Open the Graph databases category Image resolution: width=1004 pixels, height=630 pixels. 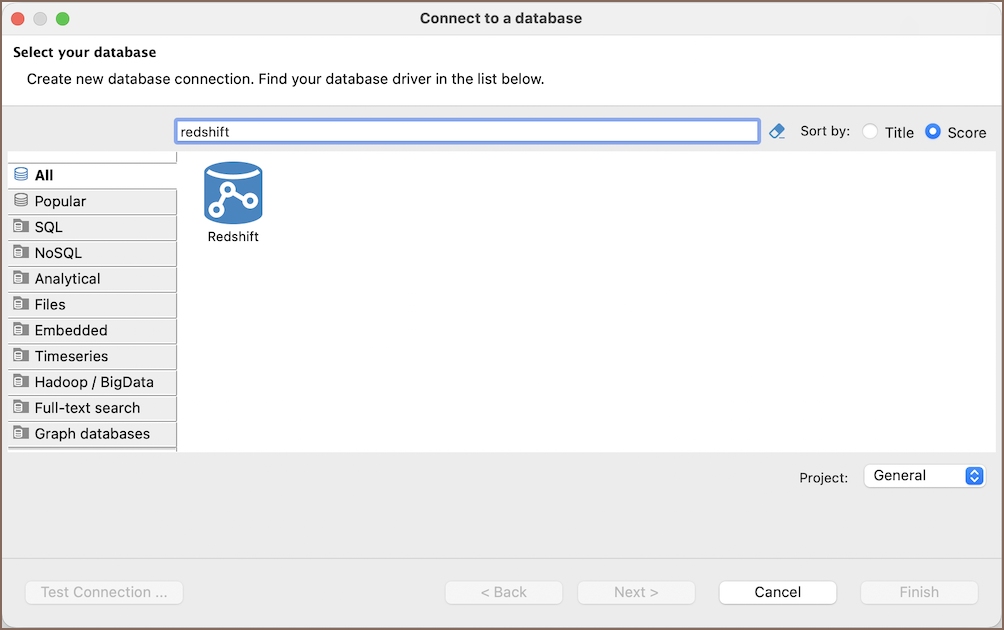click(x=92, y=434)
